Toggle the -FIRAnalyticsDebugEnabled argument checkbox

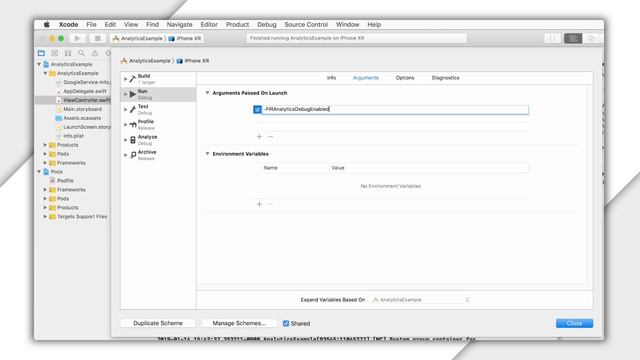coord(257,109)
